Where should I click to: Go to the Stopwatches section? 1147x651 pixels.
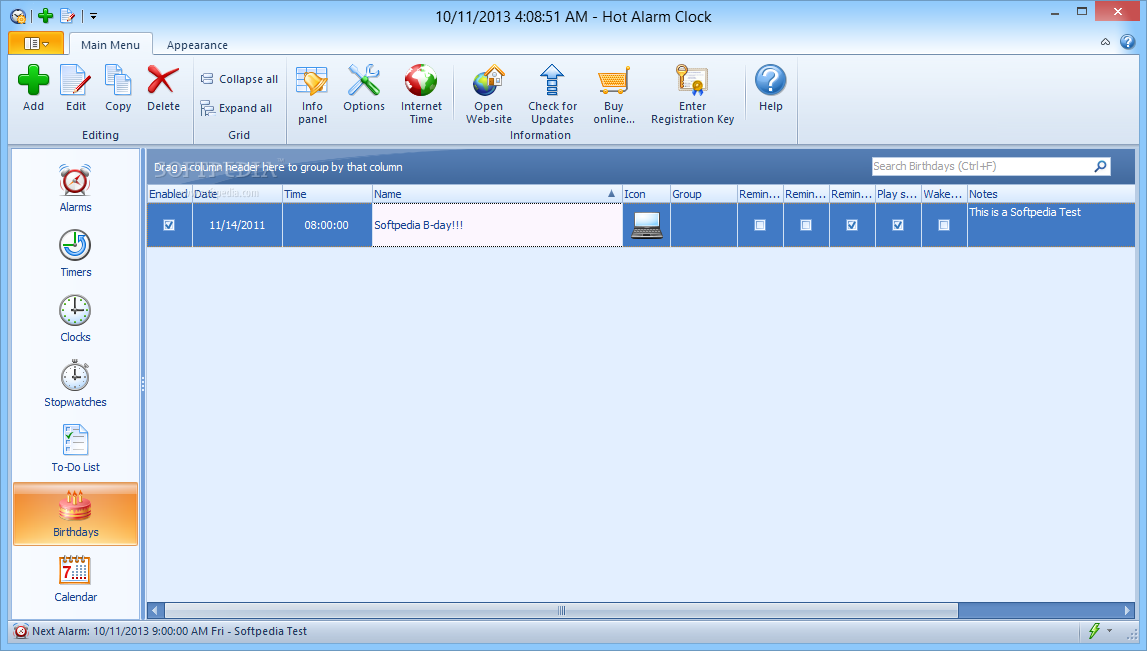coord(75,383)
